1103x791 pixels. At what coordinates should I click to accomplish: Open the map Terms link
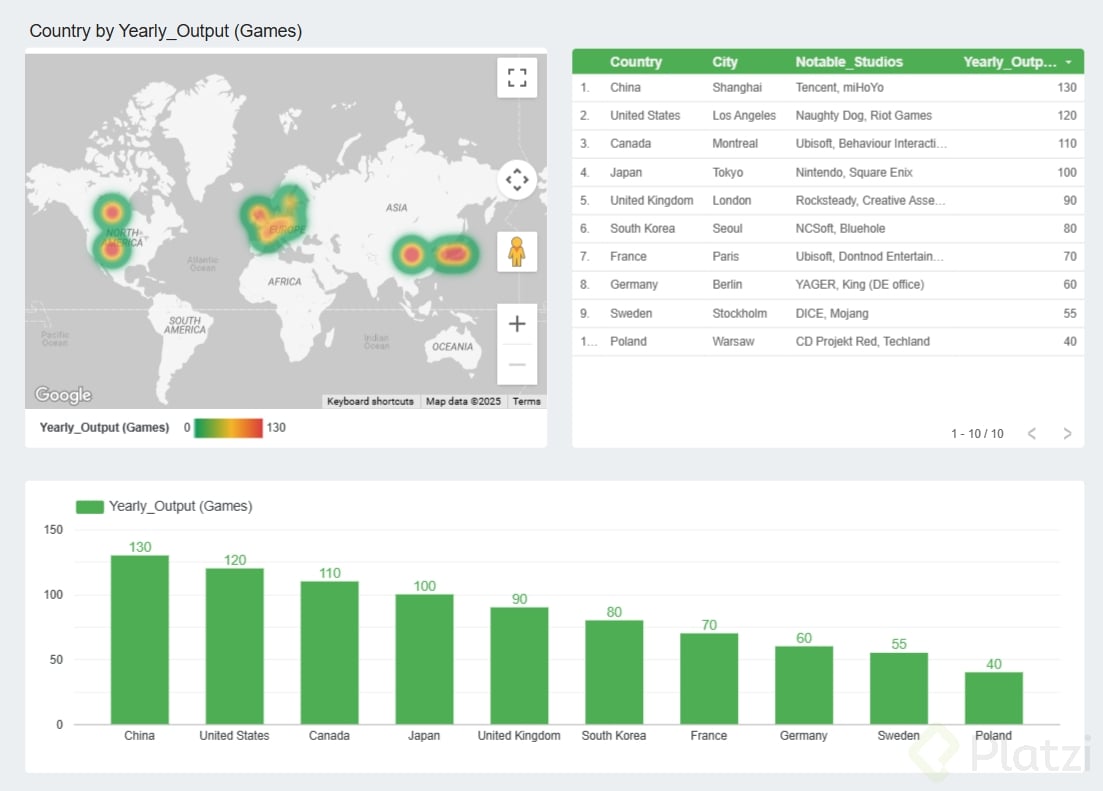[x=526, y=401]
